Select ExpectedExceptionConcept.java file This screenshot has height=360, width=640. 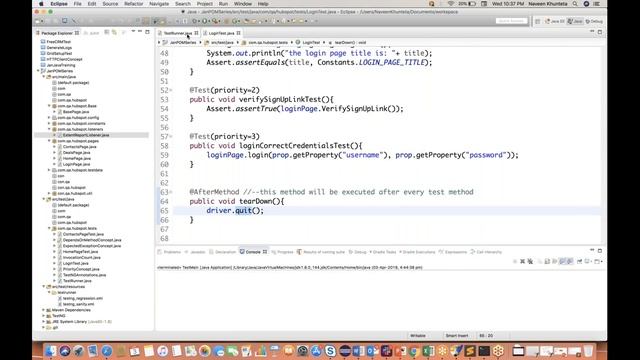(92, 246)
